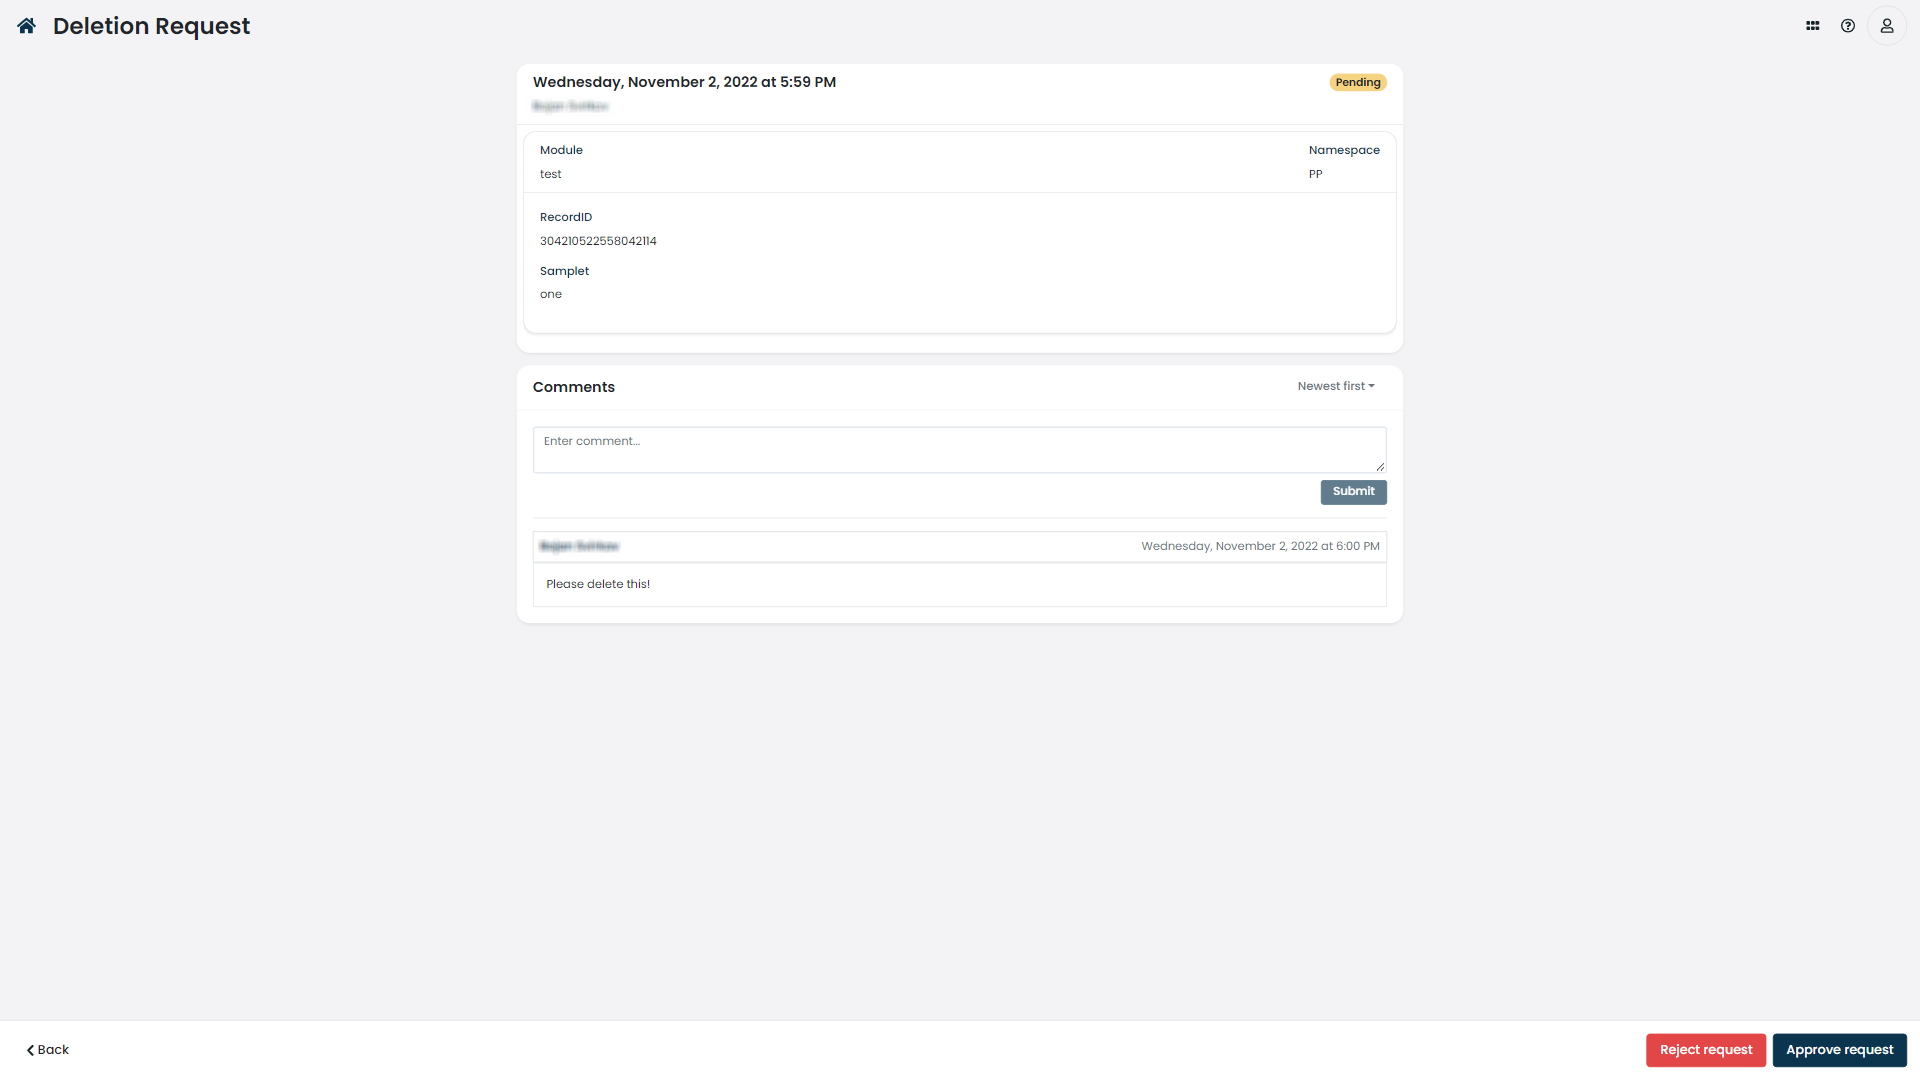Click the help/question mark icon
The height and width of the screenshot is (1080, 1920).
click(x=1849, y=25)
